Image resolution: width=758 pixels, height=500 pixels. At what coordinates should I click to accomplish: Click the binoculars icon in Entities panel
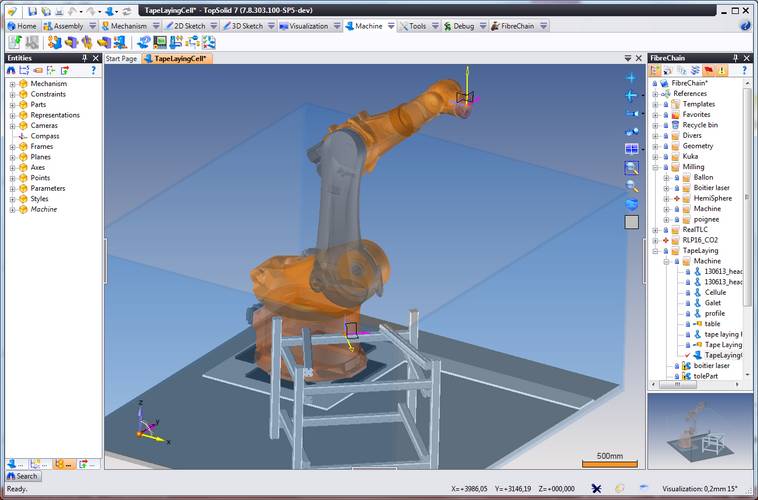click(11, 71)
